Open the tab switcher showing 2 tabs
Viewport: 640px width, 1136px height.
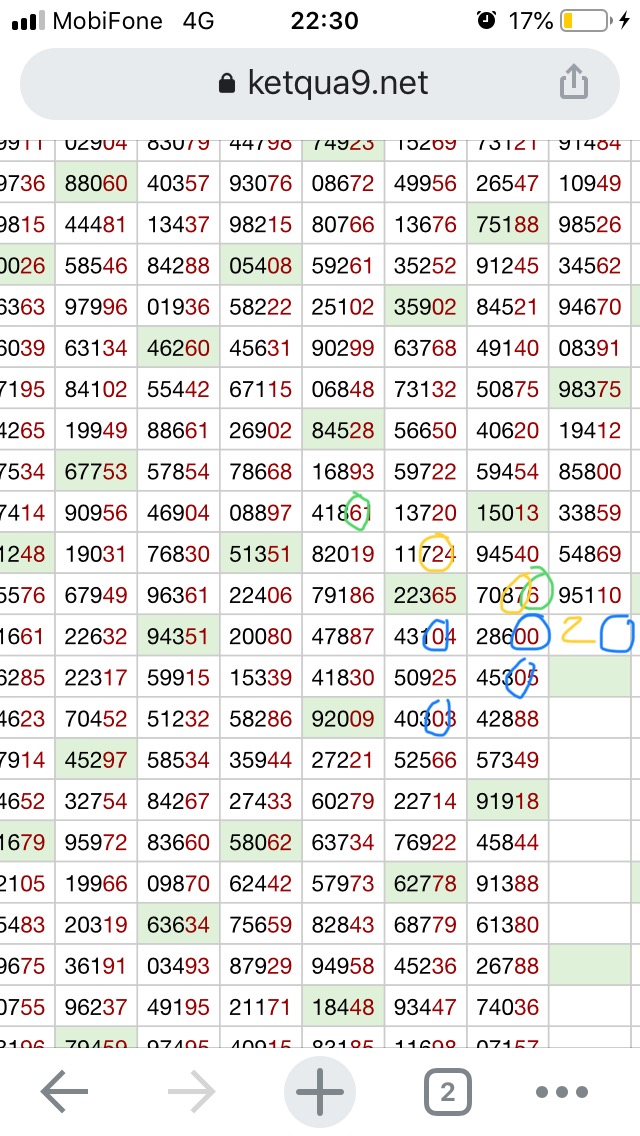pos(447,1094)
